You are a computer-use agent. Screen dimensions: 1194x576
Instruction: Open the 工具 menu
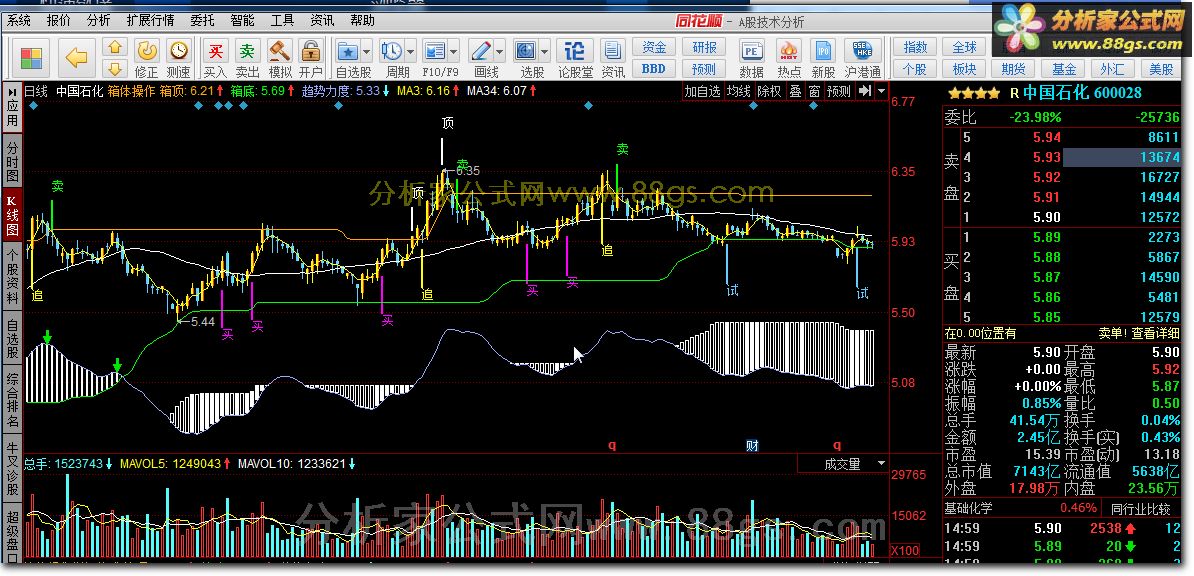pyautogui.click(x=283, y=21)
